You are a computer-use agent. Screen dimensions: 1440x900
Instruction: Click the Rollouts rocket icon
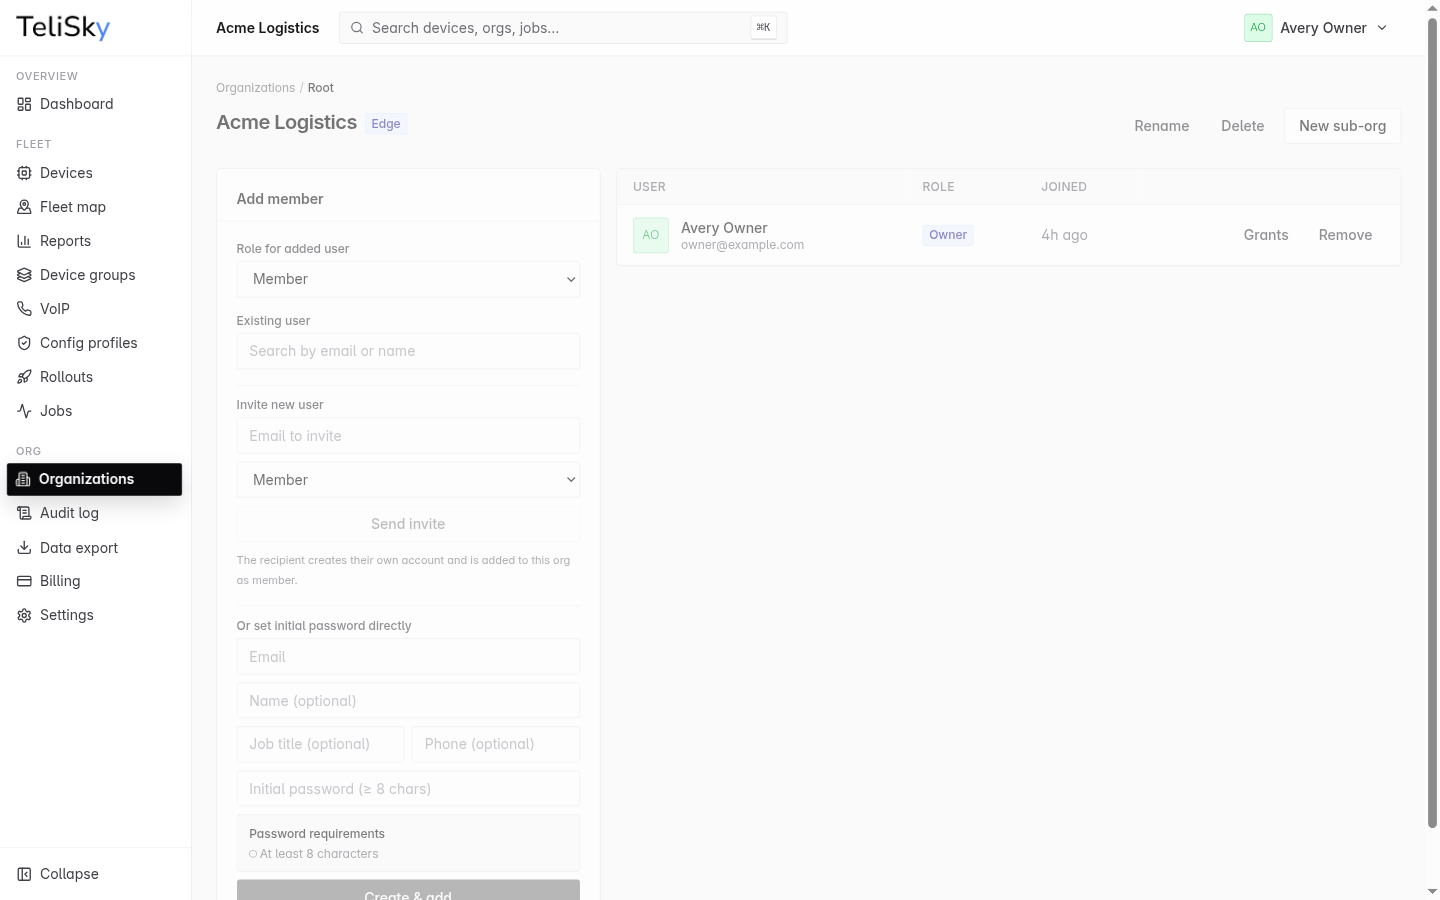pyautogui.click(x=24, y=377)
